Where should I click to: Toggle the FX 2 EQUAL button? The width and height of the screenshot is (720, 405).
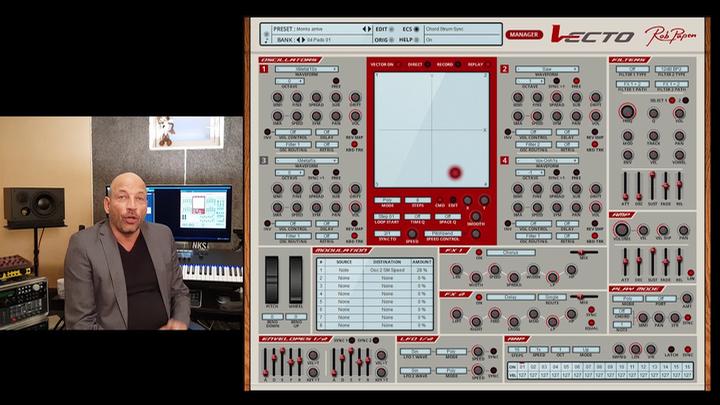[591, 322]
